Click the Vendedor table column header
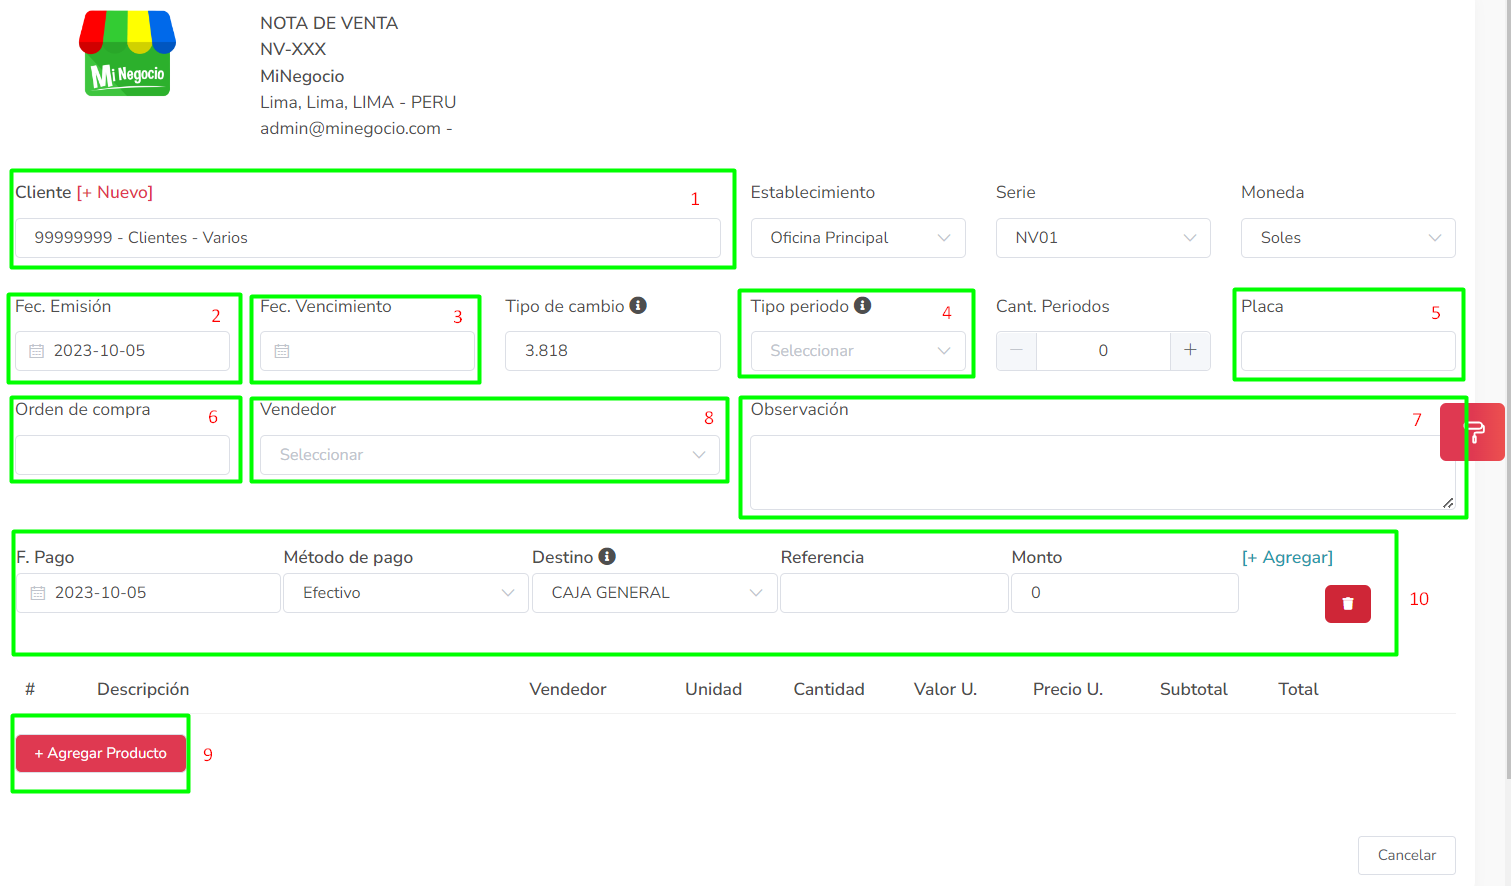Image resolution: width=1511 pixels, height=886 pixels. (x=568, y=689)
